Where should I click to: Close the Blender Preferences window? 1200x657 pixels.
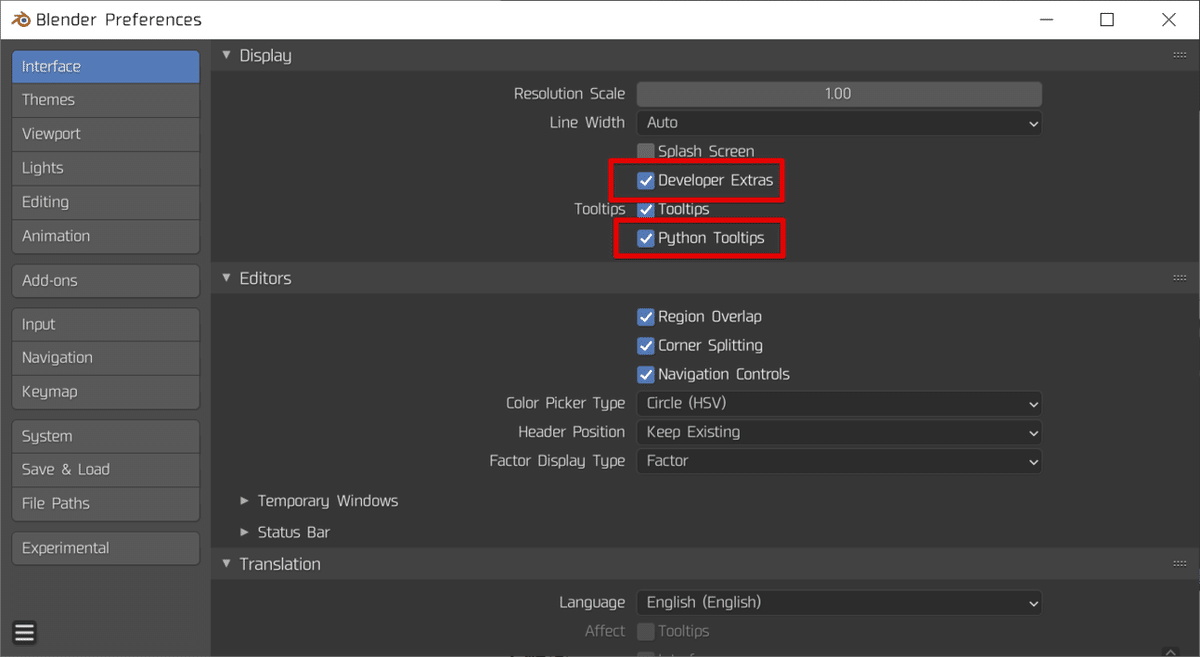[x=1168, y=19]
